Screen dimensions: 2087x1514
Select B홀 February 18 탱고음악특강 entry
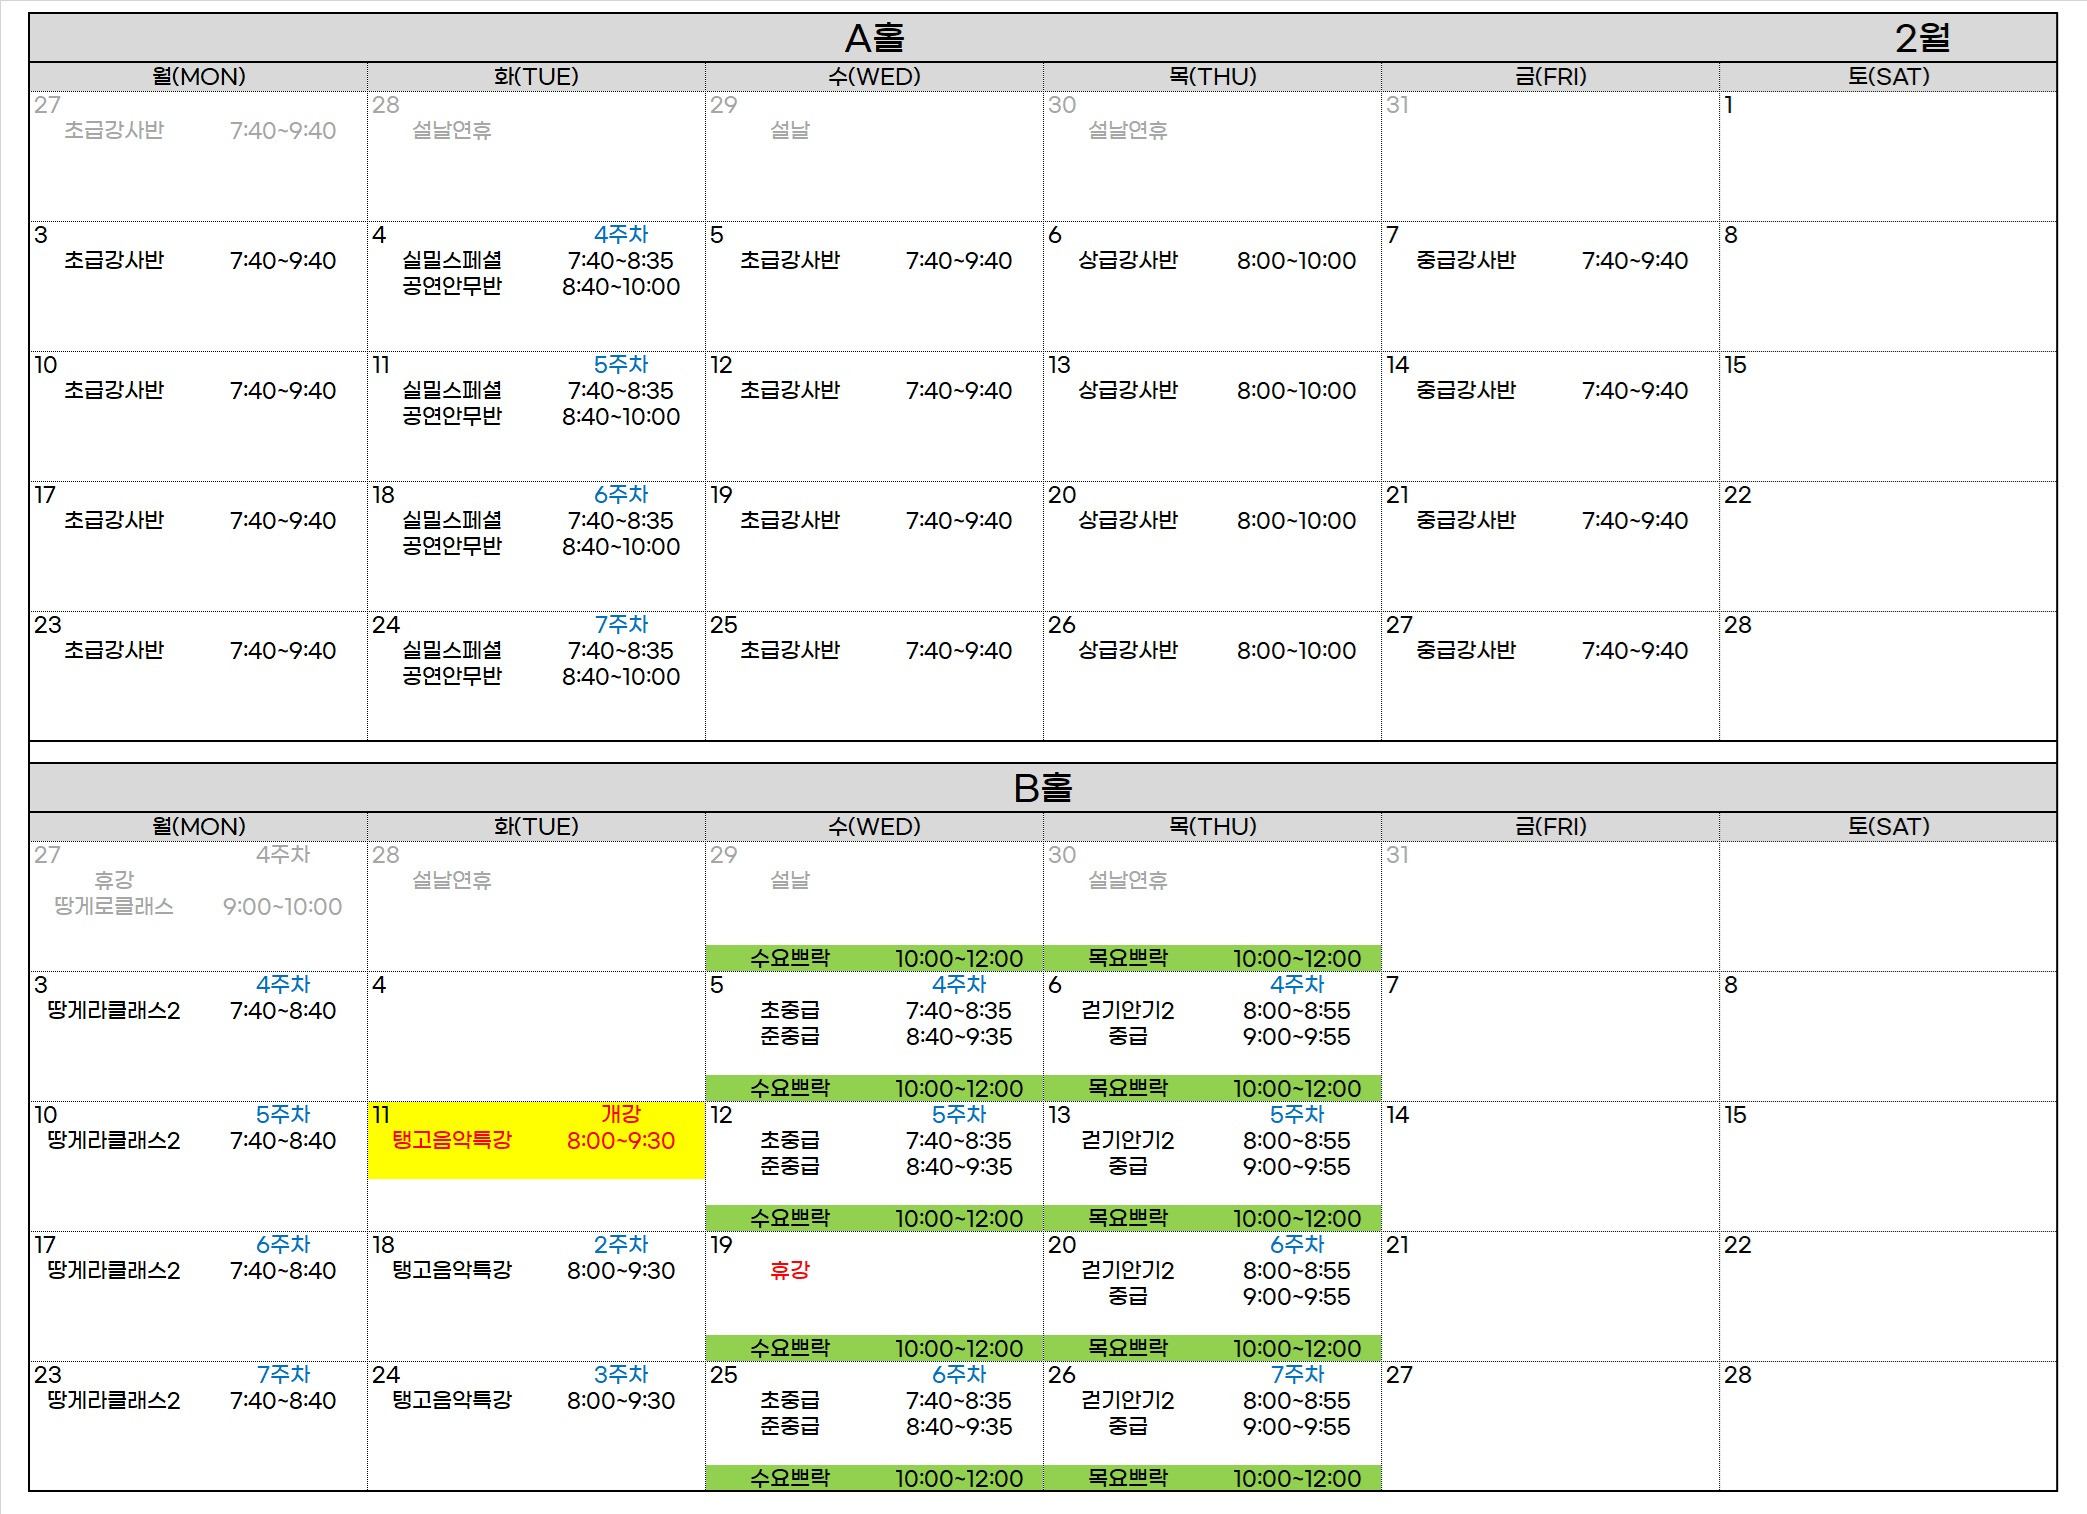(452, 1270)
